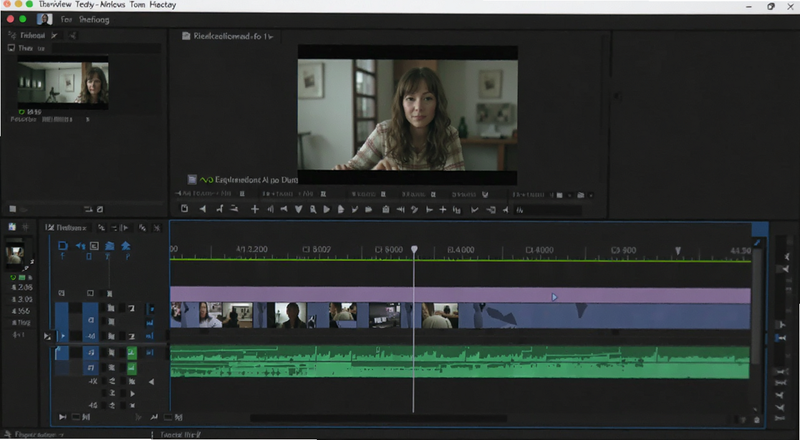Click the first small icon right of the timeline tab

(x=101, y=228)
